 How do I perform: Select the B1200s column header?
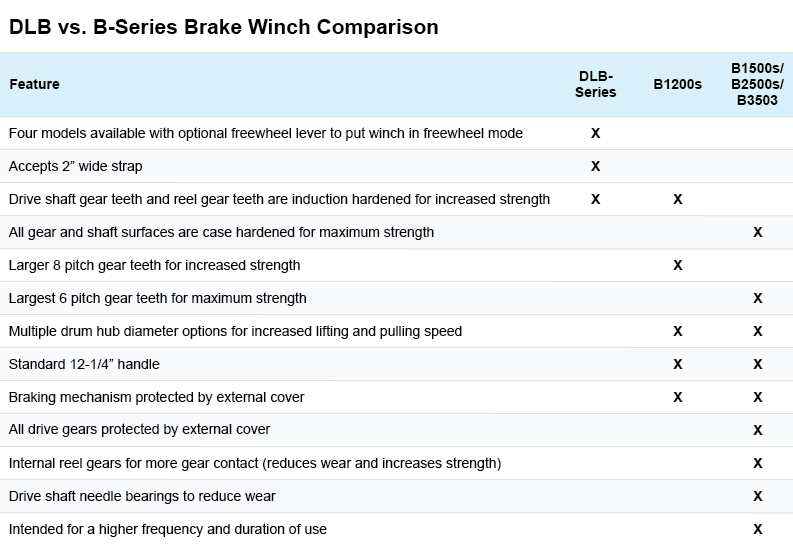click(677, 84)
